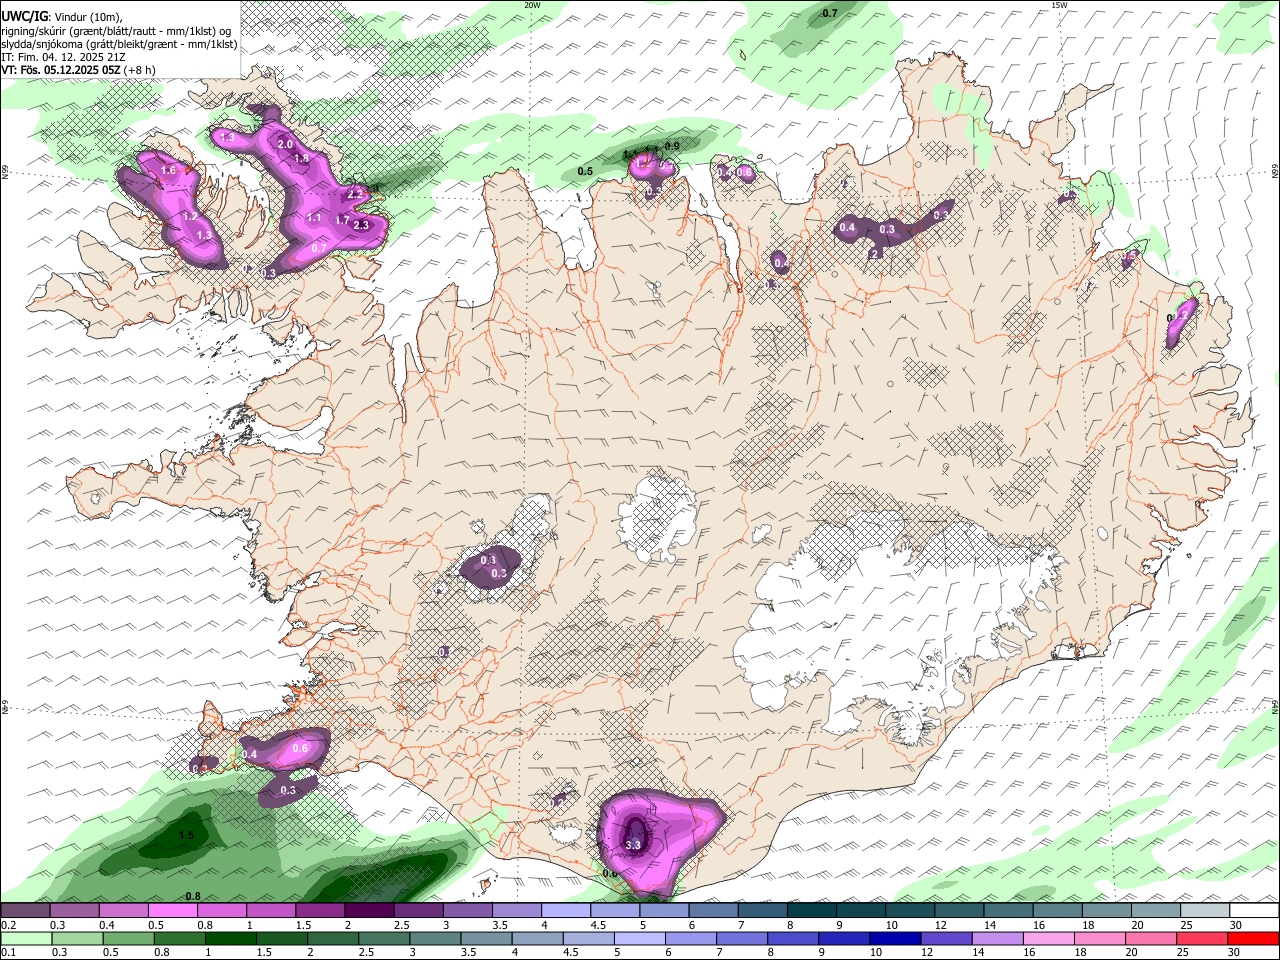Click the 'UWC/IG: Vindur (10m)' title line
The height and width of the screenshot is (960, 1280).
pos(61,16)
